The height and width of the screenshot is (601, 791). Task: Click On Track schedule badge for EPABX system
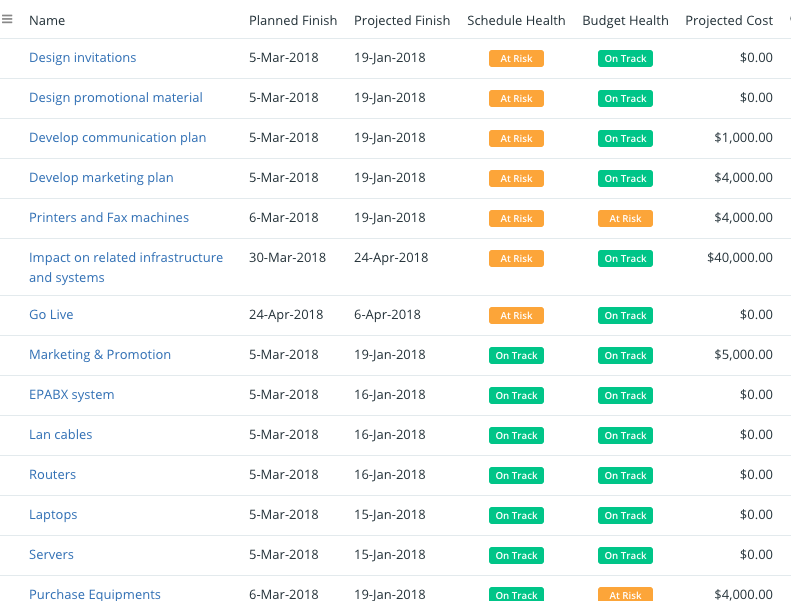coord(516,395)
